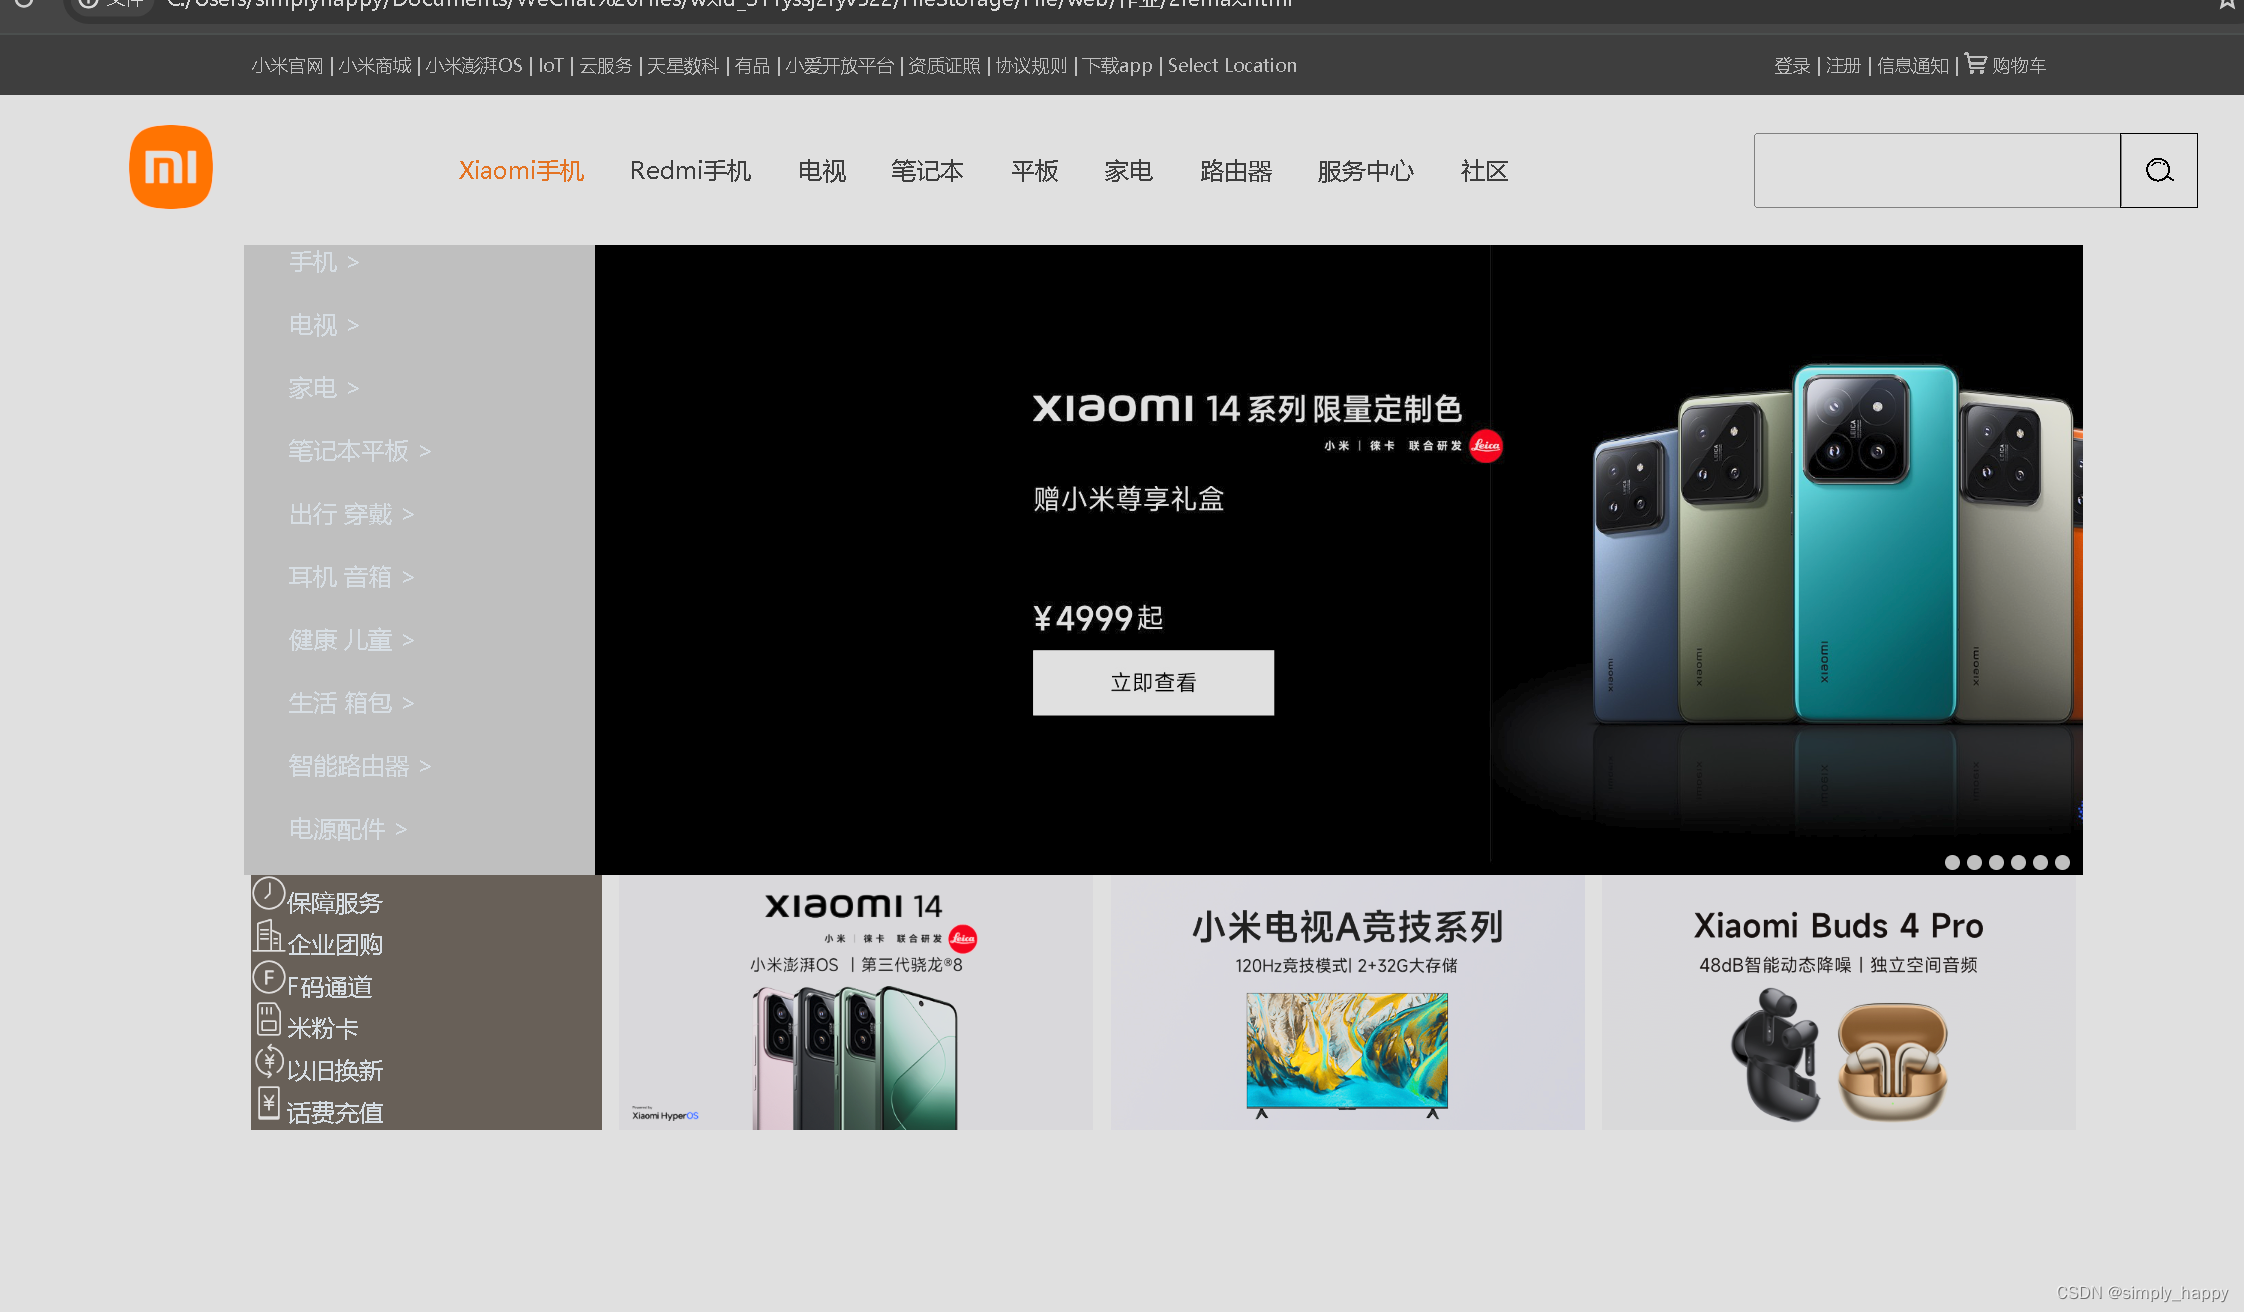
Task: Click the 保障服务 clock icon
Action: 268,893
